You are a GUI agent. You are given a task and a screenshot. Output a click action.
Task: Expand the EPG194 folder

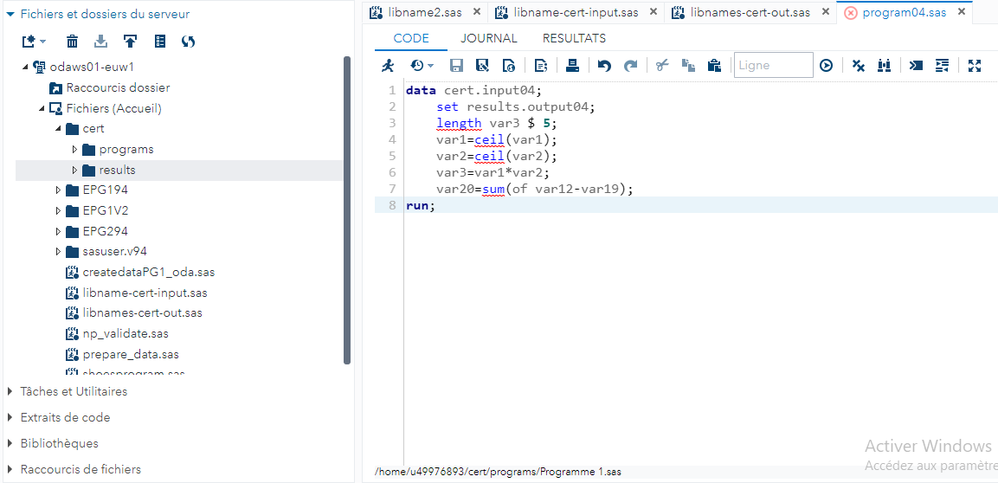click(x=58, y=190)
